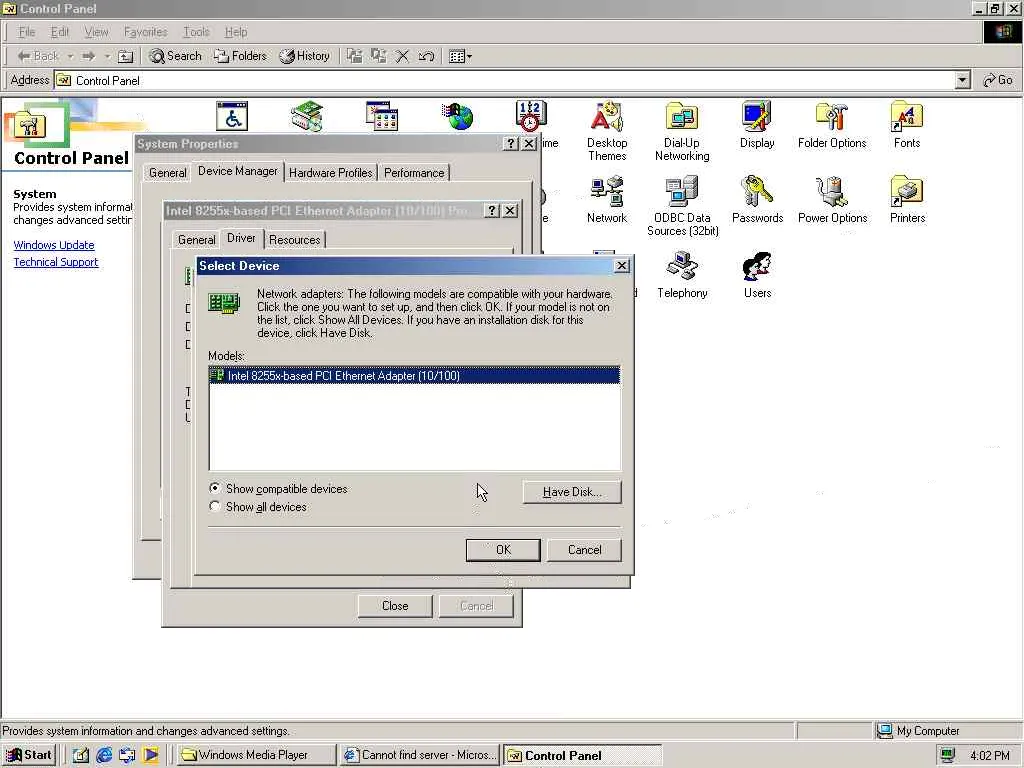
Task: Click the help question button in Select adapter properties
Action: [x=492, y=210]
